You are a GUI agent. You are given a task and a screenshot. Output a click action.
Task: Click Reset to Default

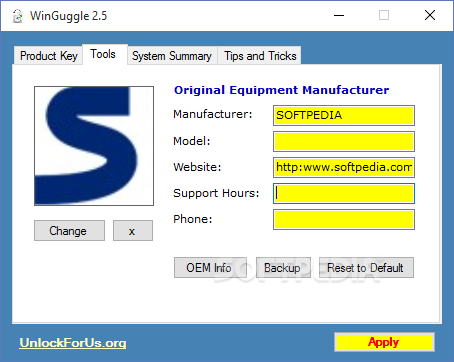[x=366, y=267]
